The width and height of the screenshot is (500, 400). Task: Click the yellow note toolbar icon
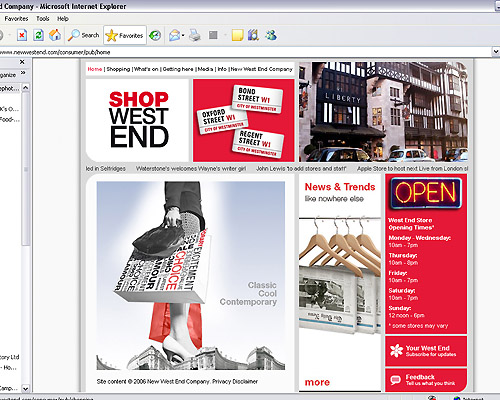[237, 35]
